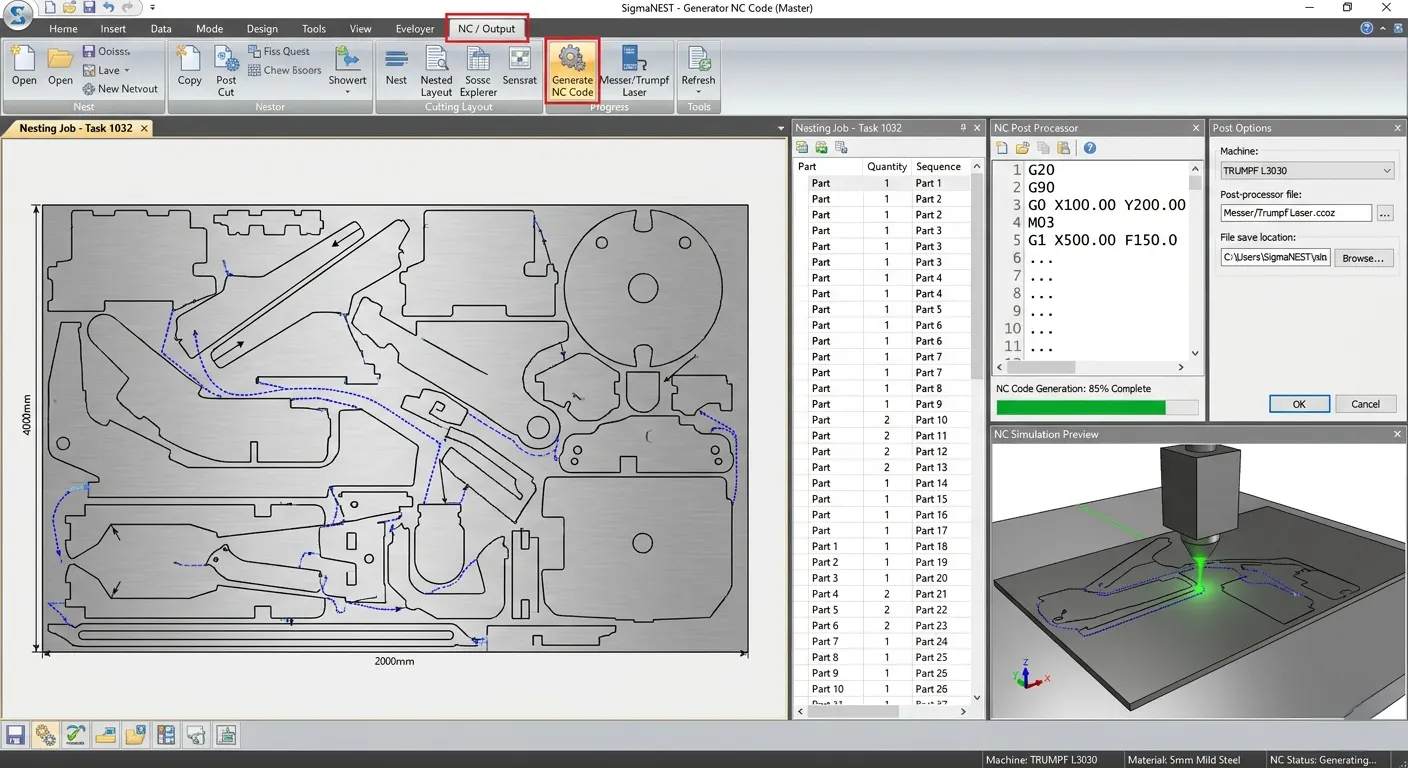Click the gears icon in bottom toolbar

[x=45, y=735]
